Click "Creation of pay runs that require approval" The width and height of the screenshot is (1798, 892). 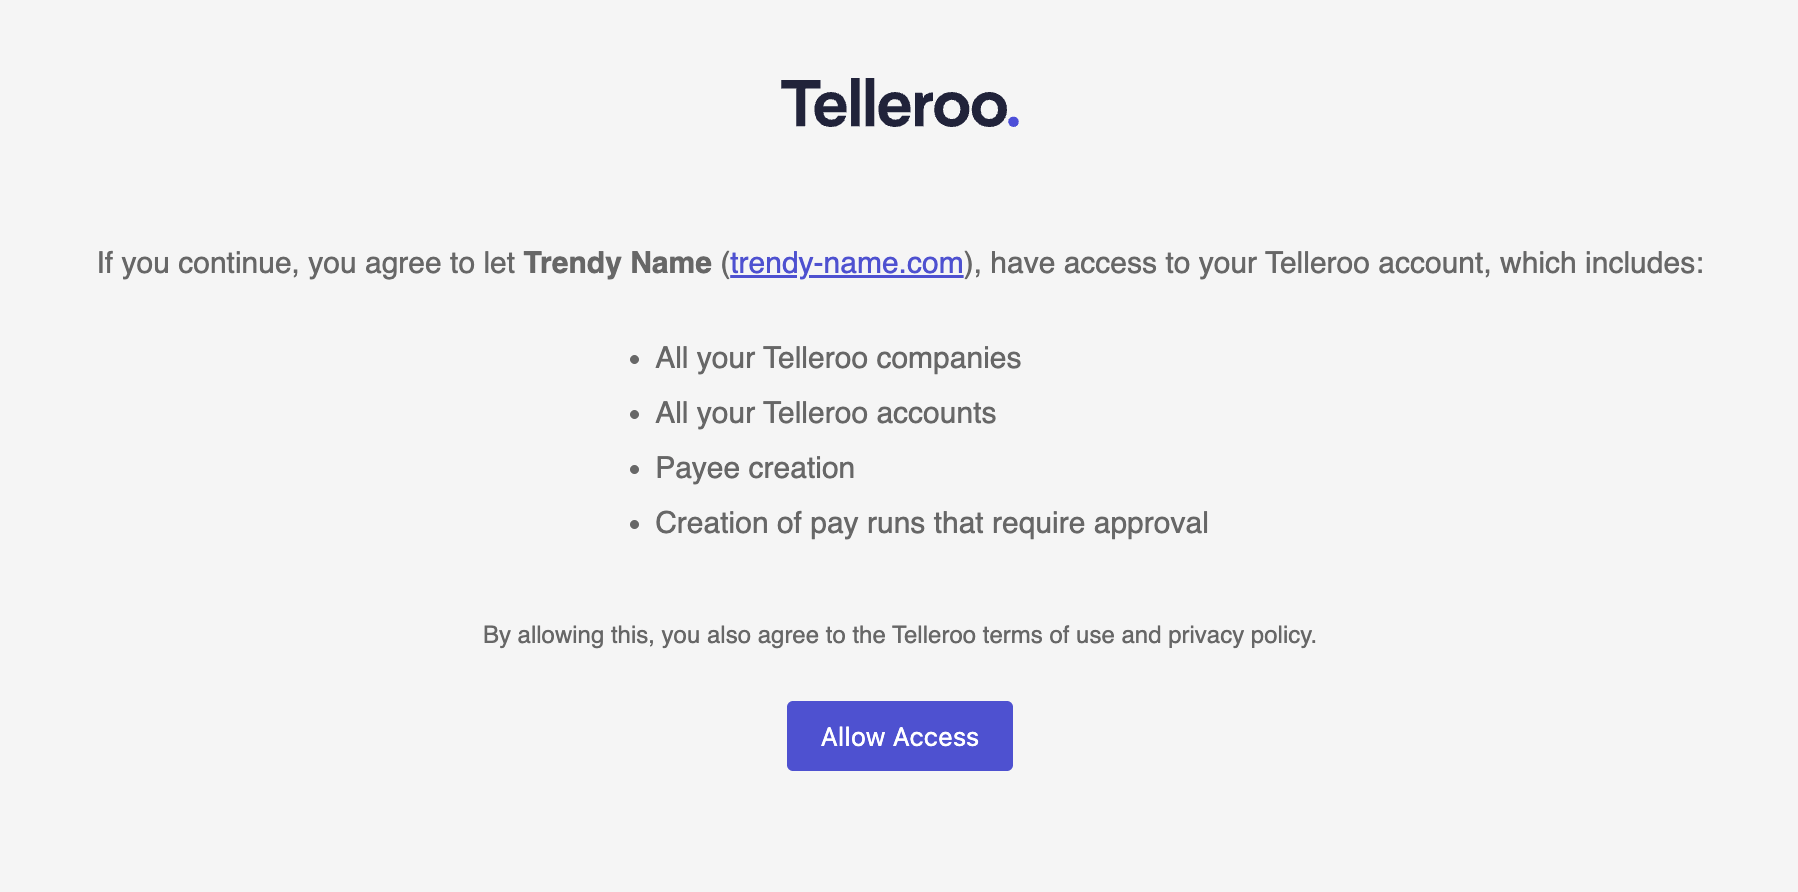[x=931, y=523]
